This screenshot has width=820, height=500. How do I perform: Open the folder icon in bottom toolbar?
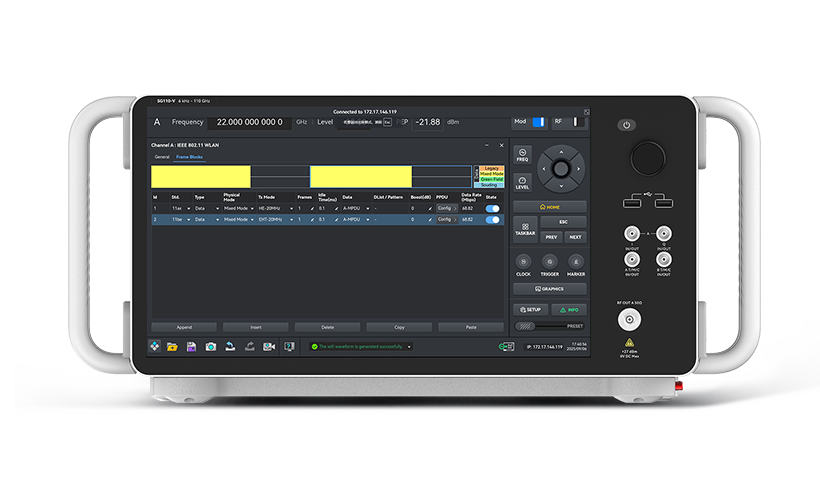(172, 346)
